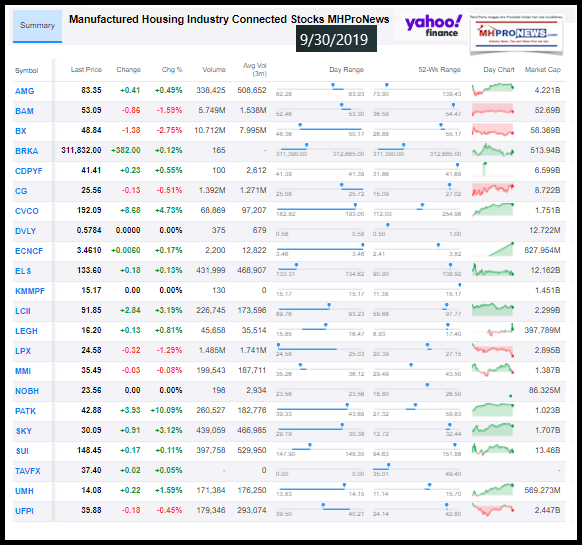Open the PATK ticker link

click(26, 411)
